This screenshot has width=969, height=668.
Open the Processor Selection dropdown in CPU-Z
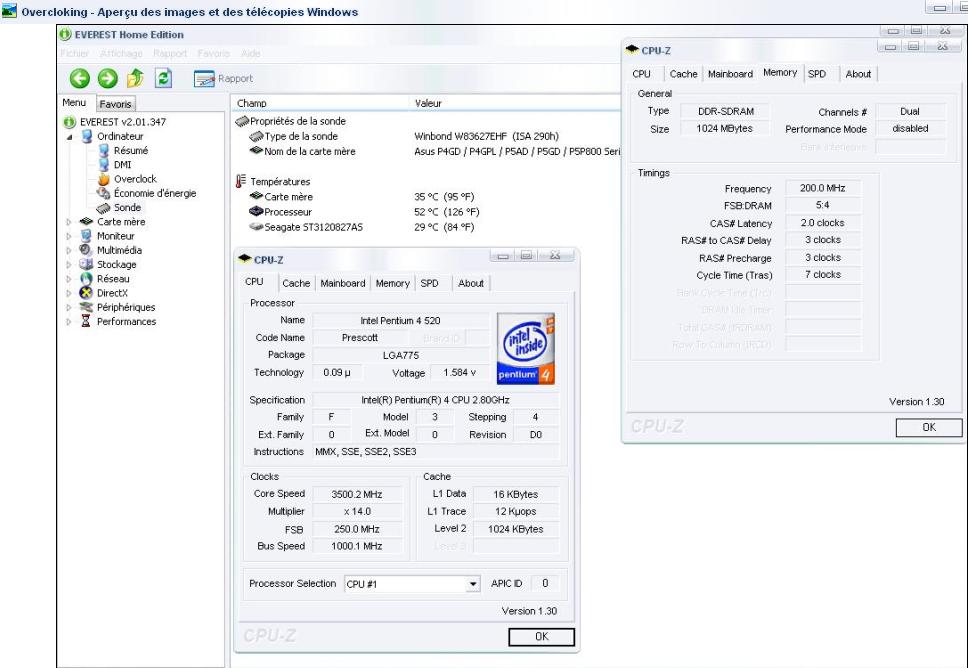click(473, 584)
